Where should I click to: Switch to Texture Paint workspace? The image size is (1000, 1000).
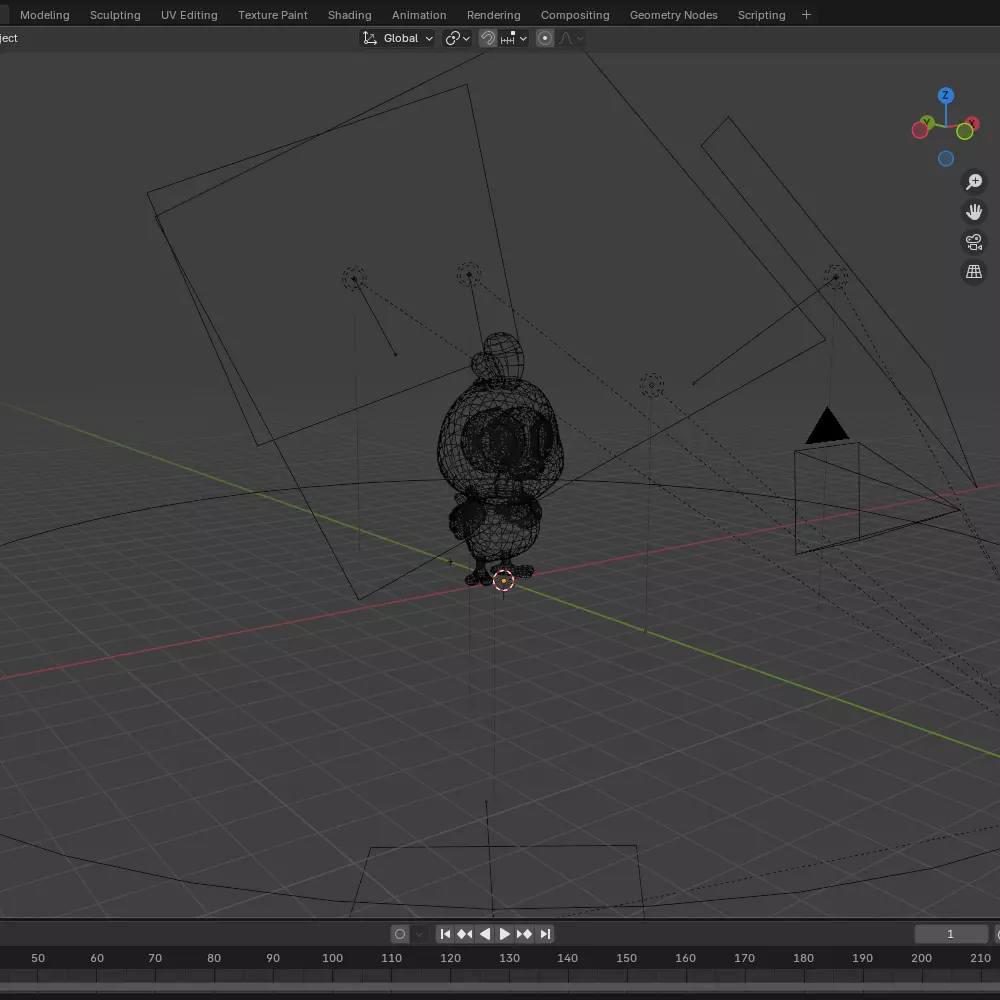(x=272, y=15)
